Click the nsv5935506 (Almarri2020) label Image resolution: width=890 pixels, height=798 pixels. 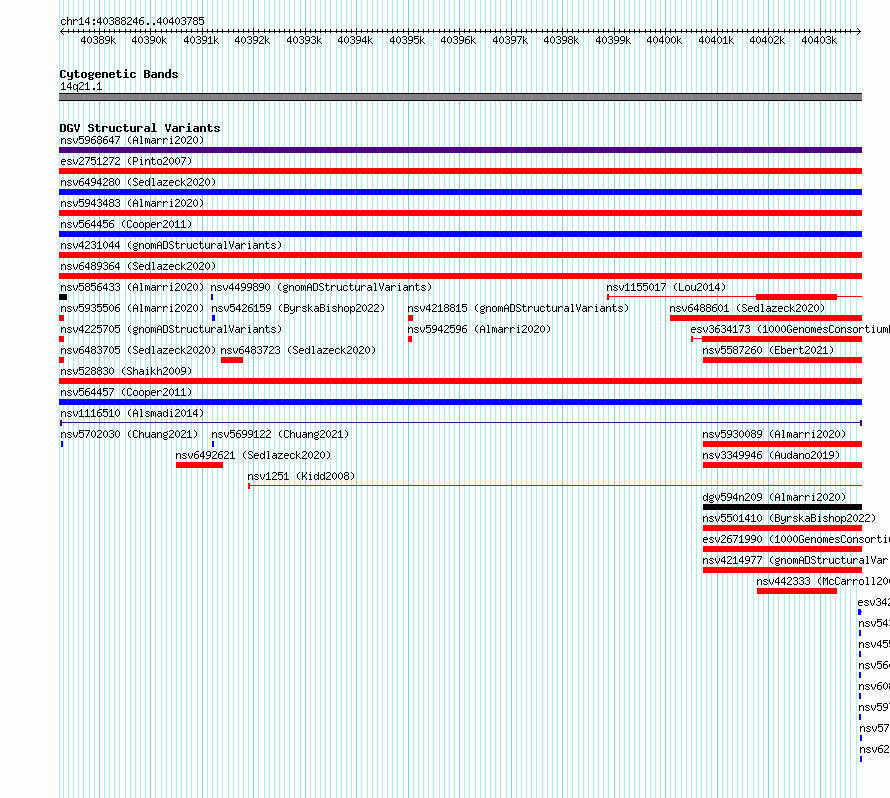(132, 308)
